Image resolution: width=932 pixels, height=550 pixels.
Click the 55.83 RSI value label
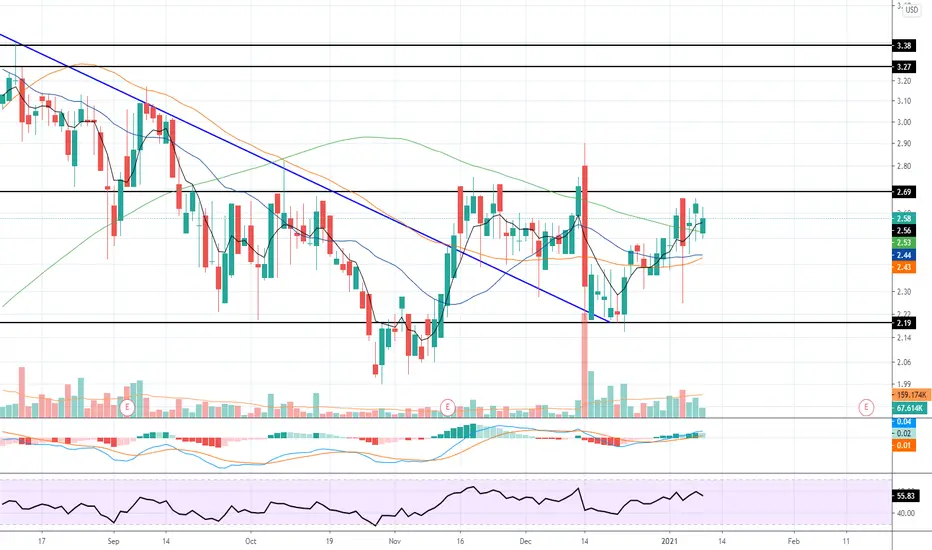[905, 496]
